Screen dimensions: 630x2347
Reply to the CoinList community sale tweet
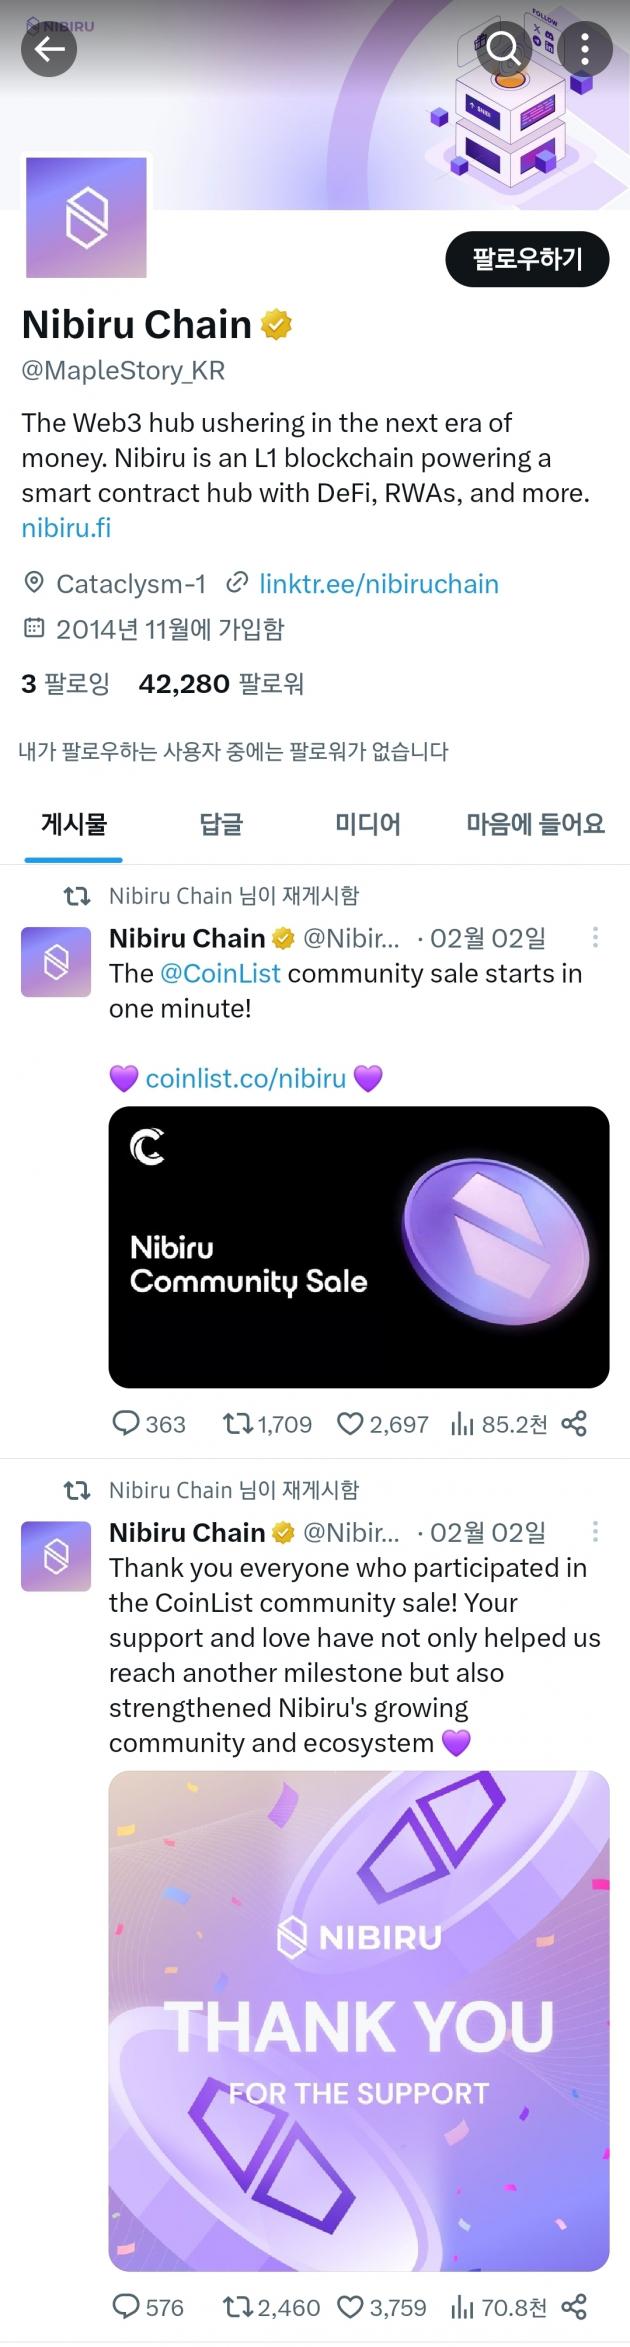(x=131, y=1424)
